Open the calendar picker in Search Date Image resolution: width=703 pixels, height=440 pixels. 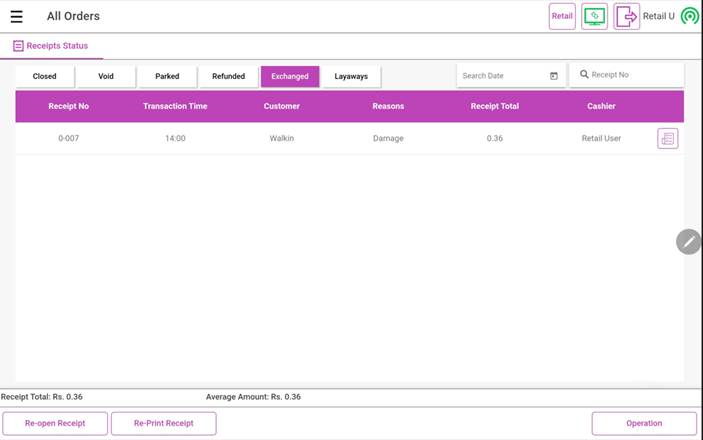[x=554, y=76]
